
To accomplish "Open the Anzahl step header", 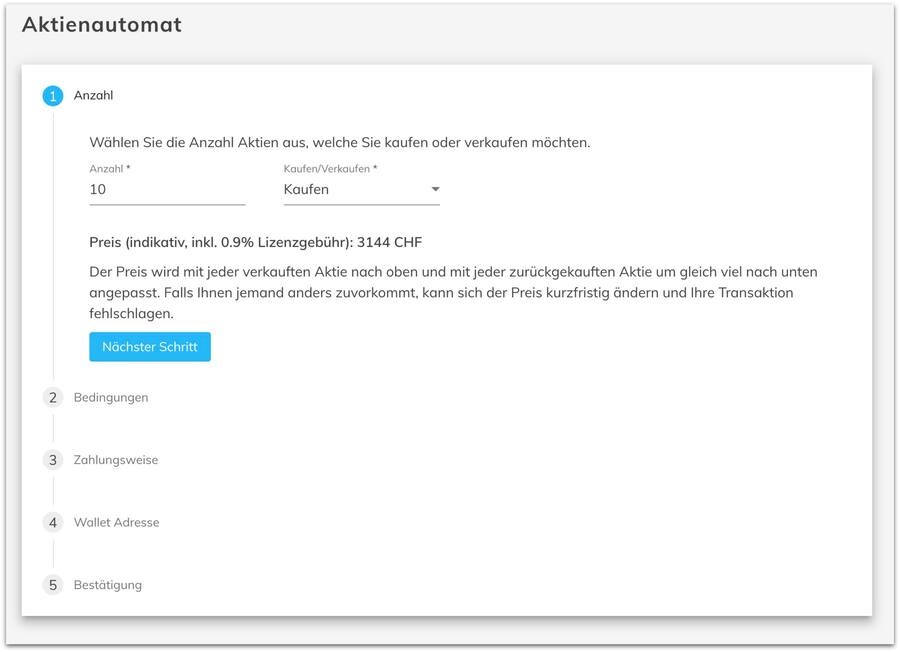I will (94, 96).
